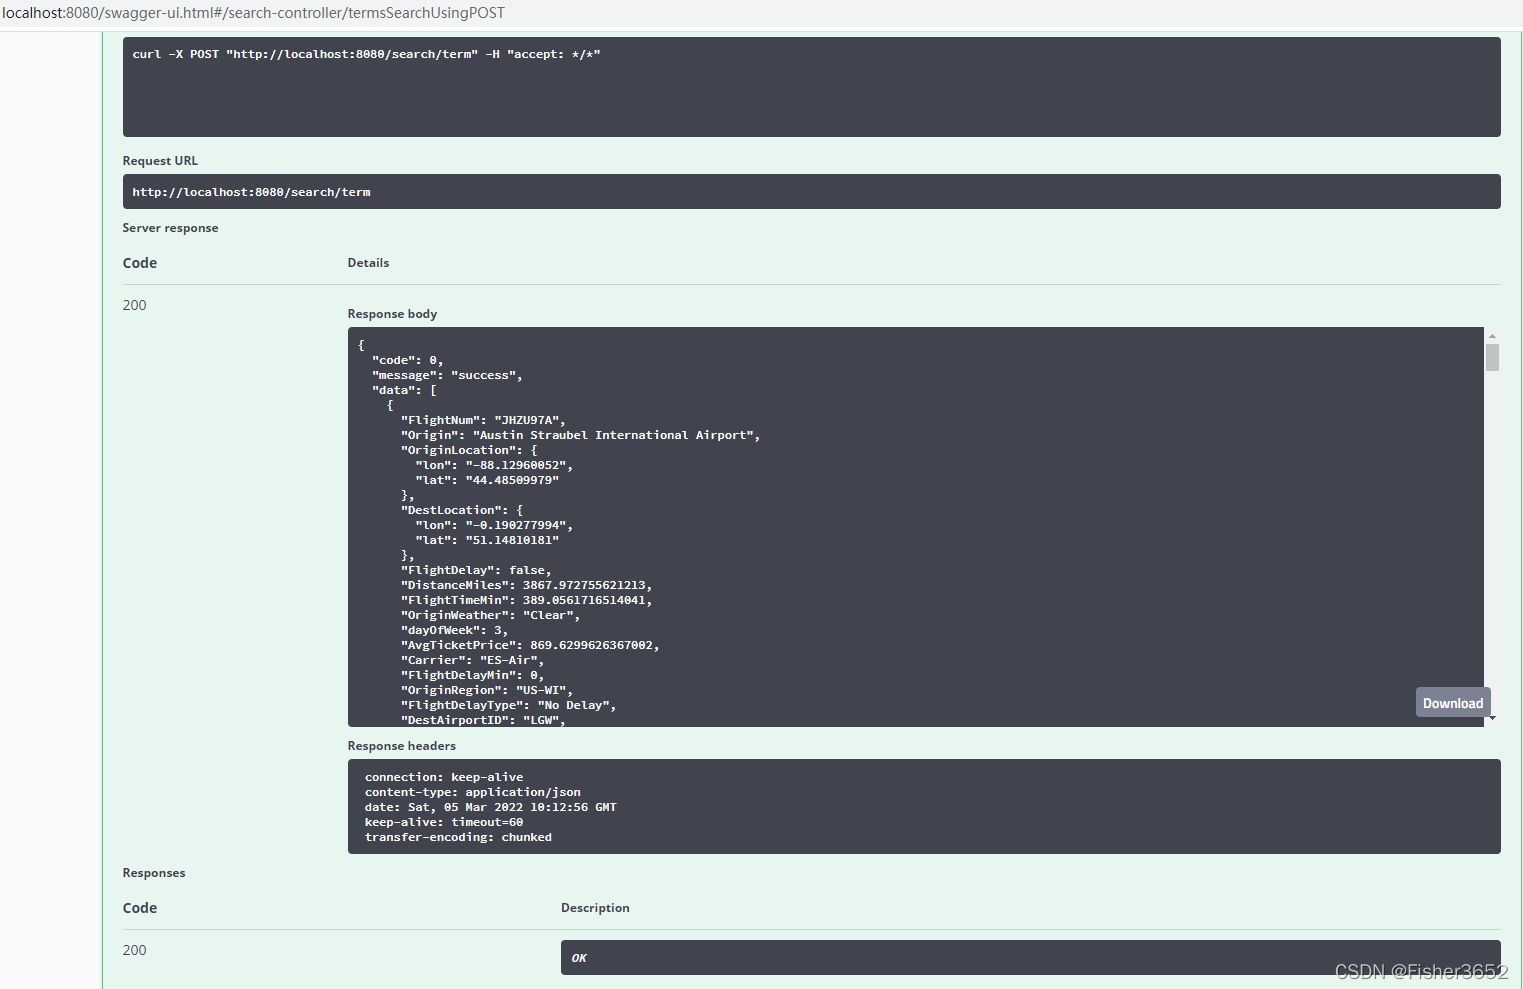
Task: Click the "OriginLocation": { line
Action: [x=469, y=450]
